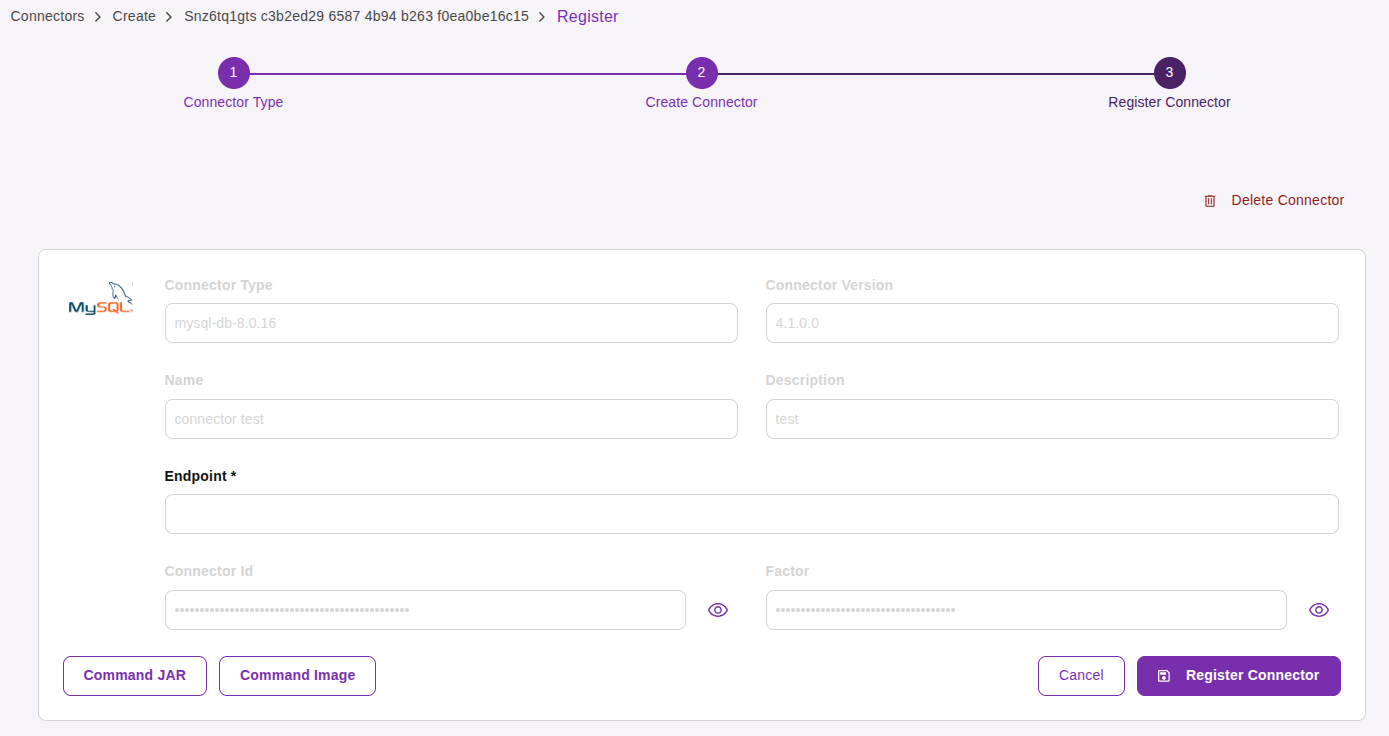Click the Command JAR button
This screenshot has width=1389, height=736.
[x=134, y=675]
